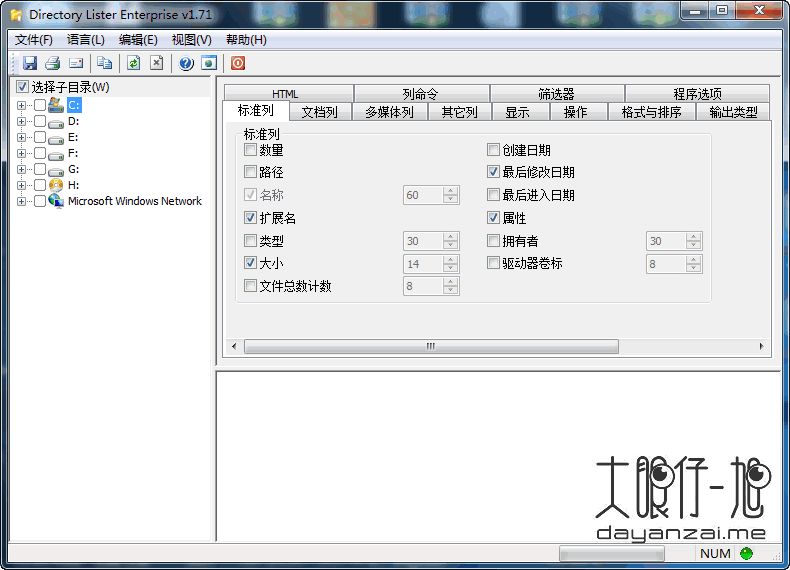Click the 类型 width spinner arrows
This screenshot has width=790, height=570.
click(x=450, y=241)
